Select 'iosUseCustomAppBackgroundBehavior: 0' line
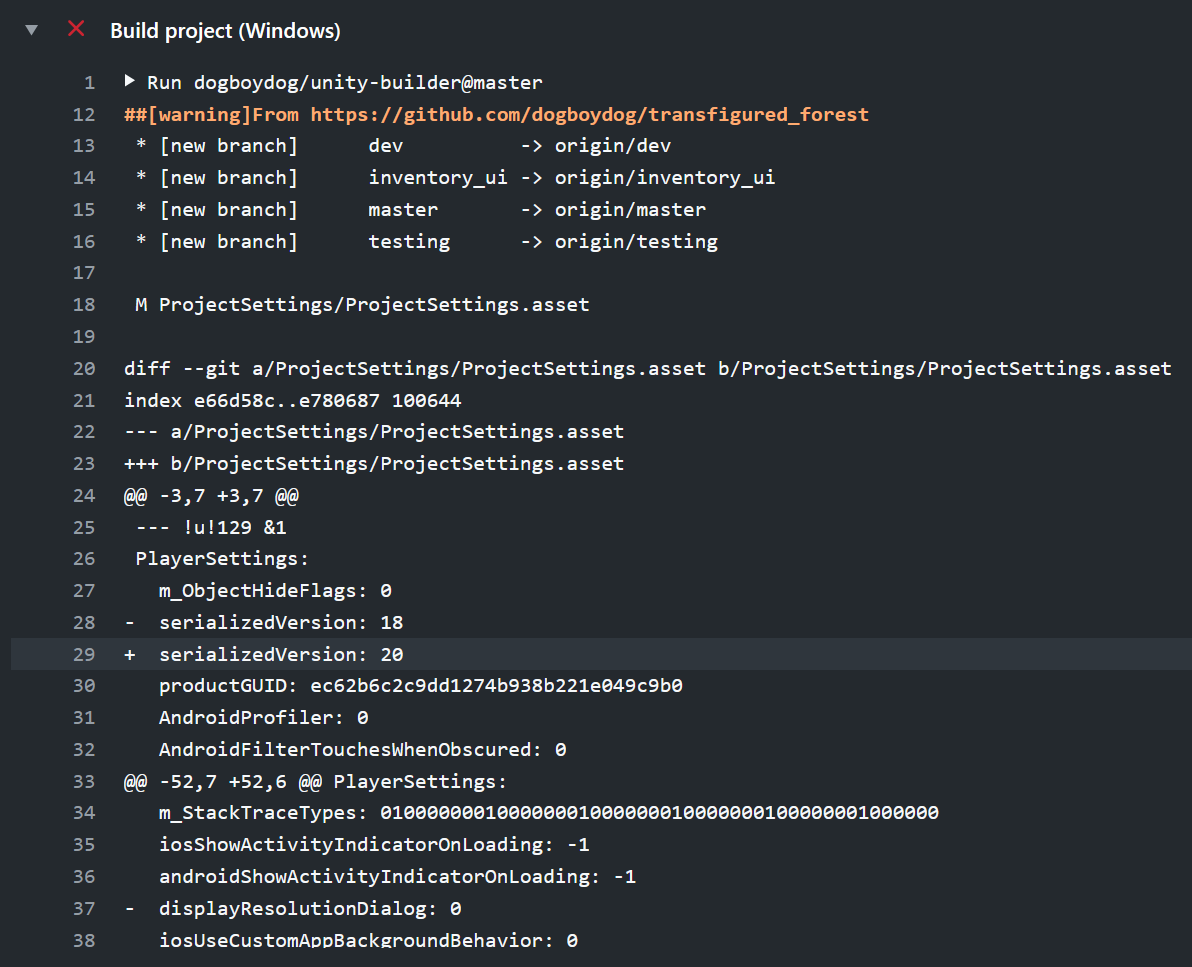 368,940
